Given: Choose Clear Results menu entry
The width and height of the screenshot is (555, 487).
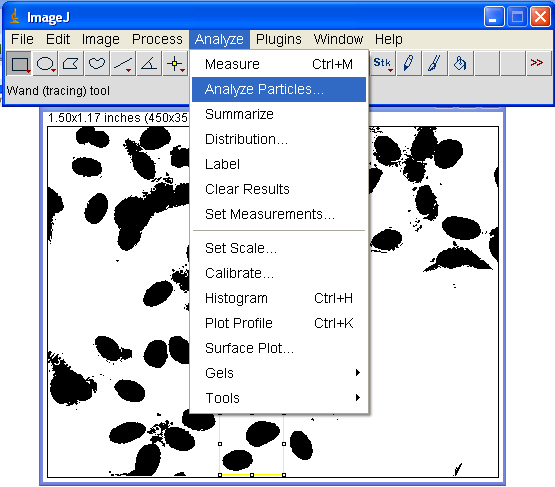Looking at the screenshot, I should (x=279, y=189).
